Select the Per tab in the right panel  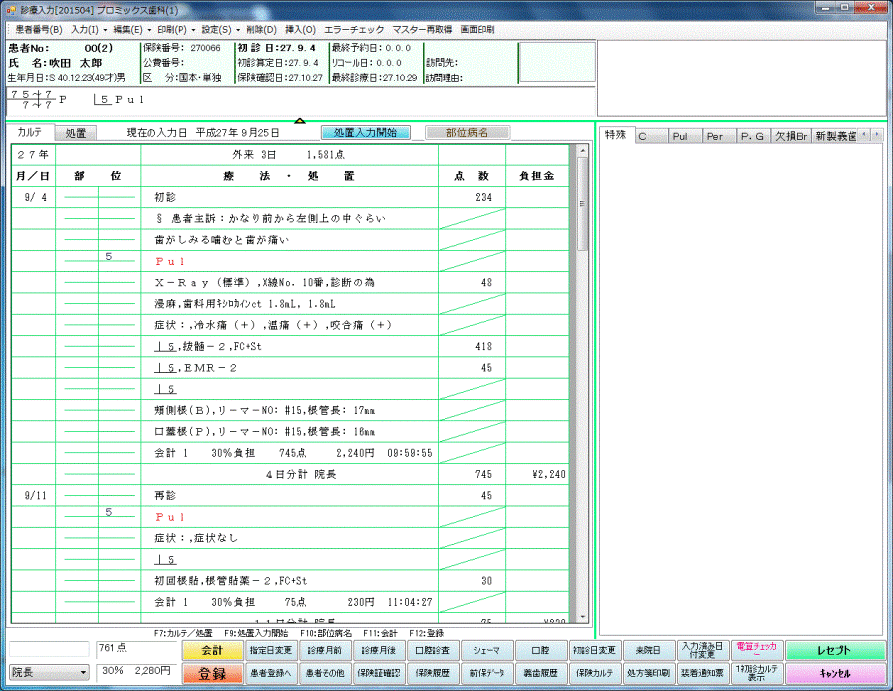[720, 136]
